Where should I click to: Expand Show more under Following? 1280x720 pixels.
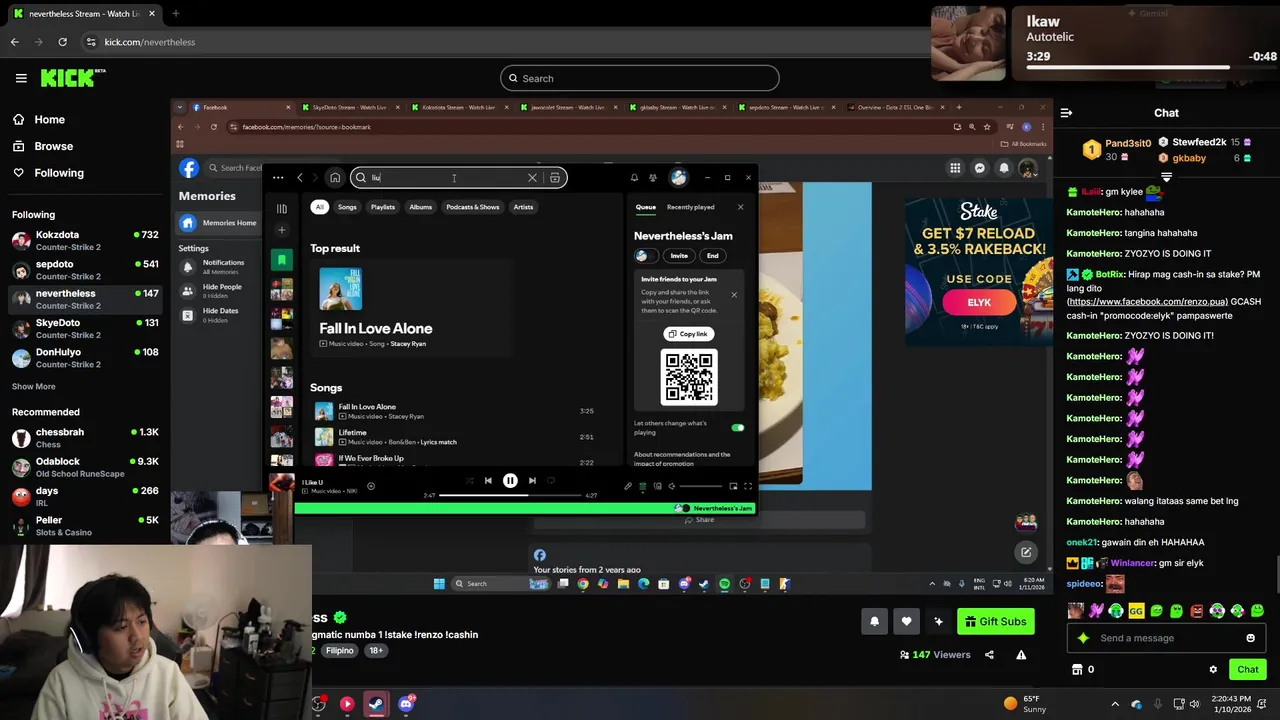coord(34,386)
